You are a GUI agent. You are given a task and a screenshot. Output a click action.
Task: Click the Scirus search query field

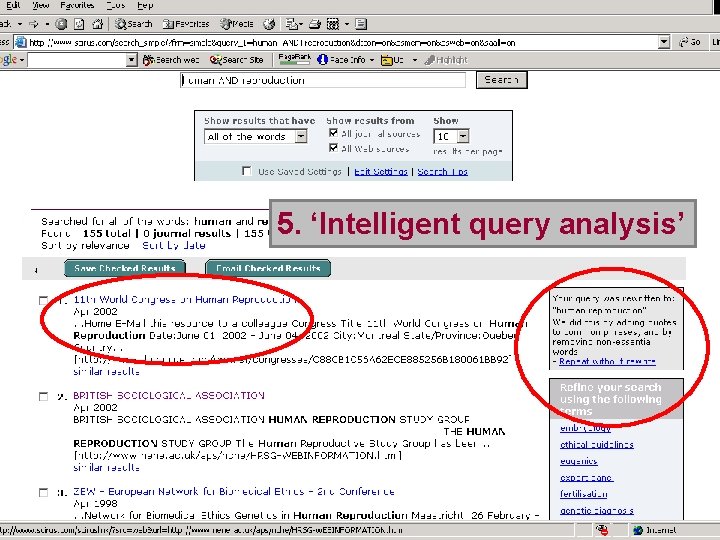[323, 80]
